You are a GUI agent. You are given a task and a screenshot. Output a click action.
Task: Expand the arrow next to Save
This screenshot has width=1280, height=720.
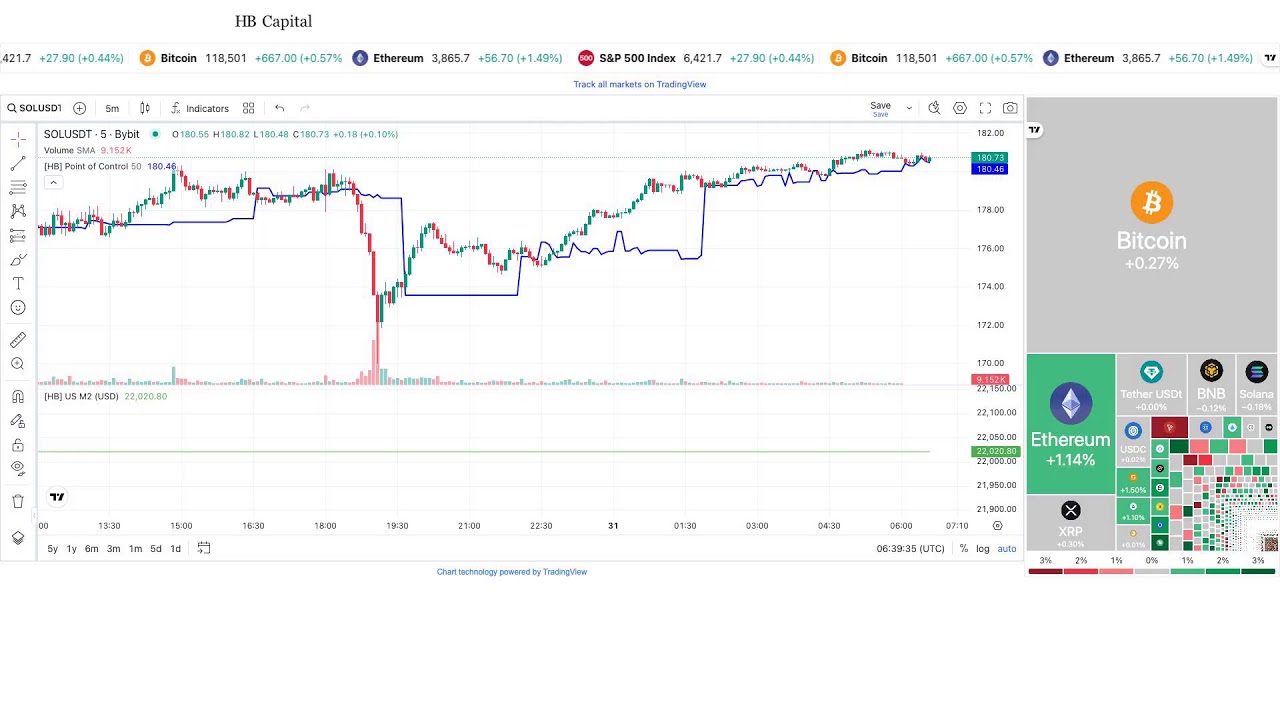(x=909, y=108)
